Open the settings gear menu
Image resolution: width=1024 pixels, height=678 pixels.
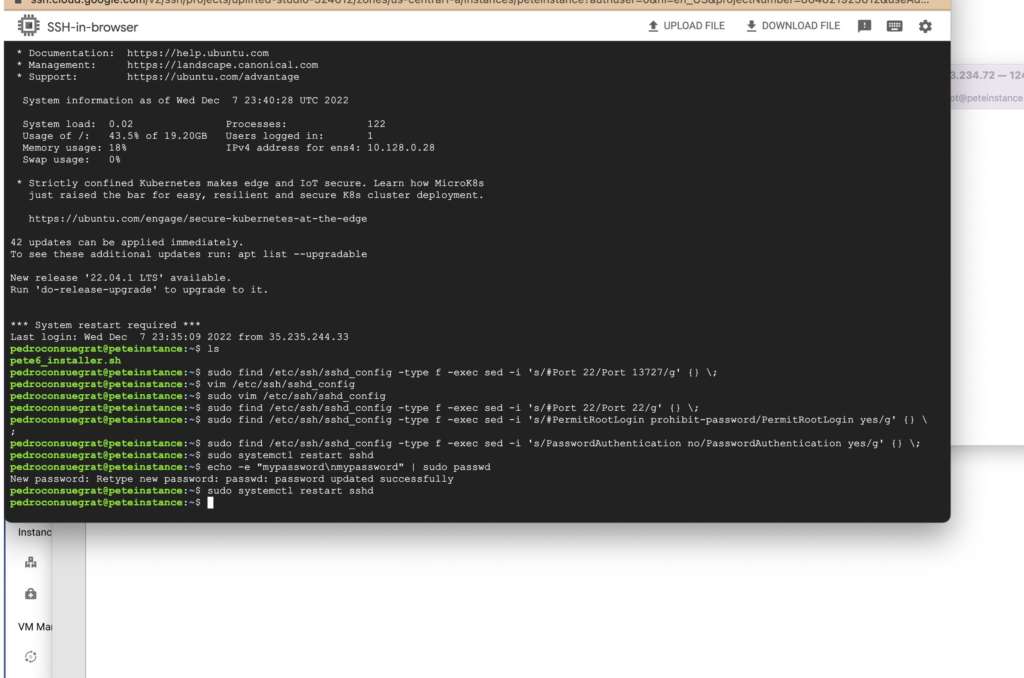pos(925,26)
